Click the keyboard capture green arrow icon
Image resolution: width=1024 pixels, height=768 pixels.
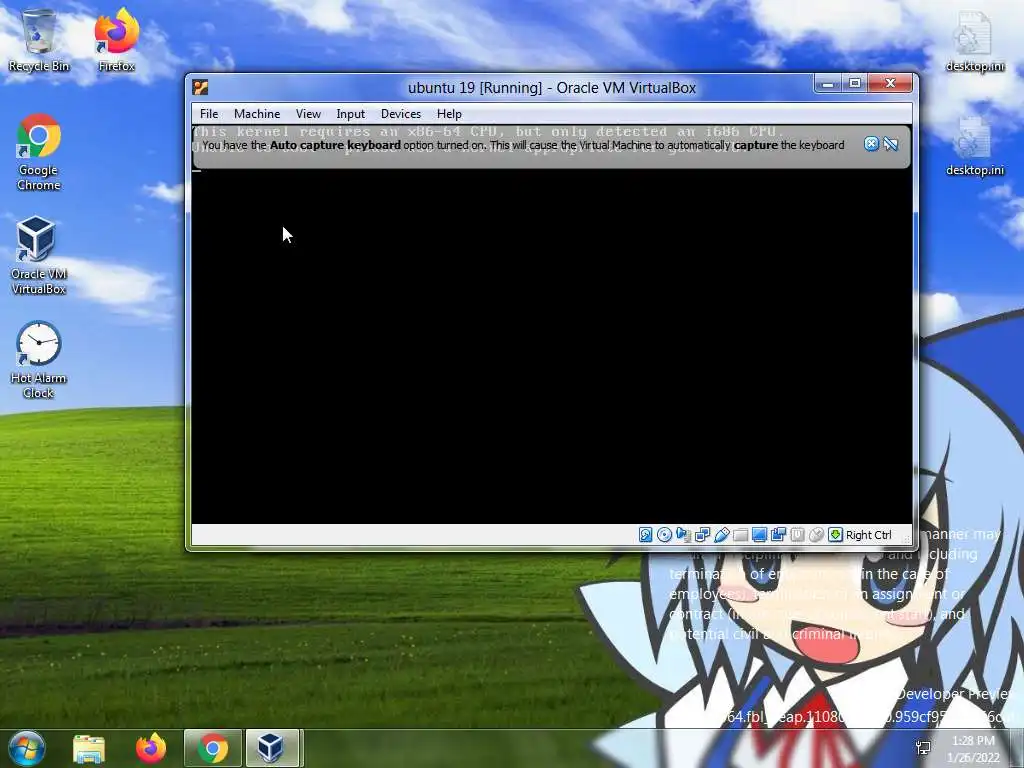click(x=835, y=535)
